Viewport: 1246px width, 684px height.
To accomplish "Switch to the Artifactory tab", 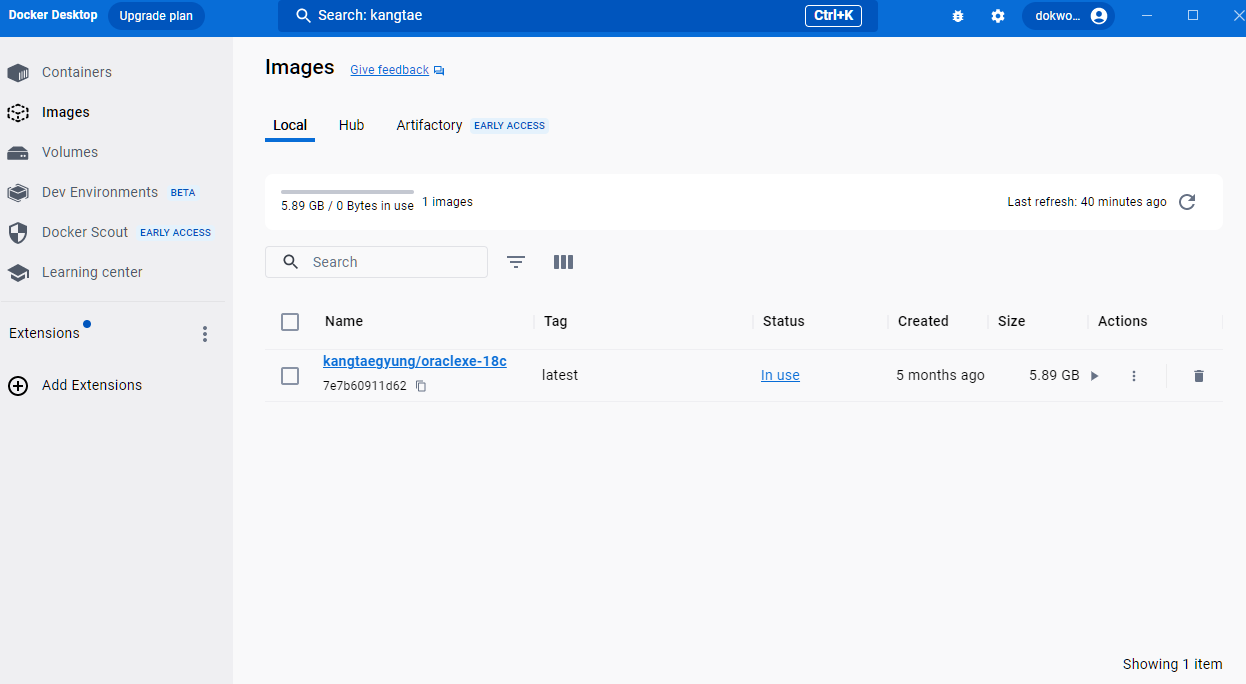I will point(429,125).
